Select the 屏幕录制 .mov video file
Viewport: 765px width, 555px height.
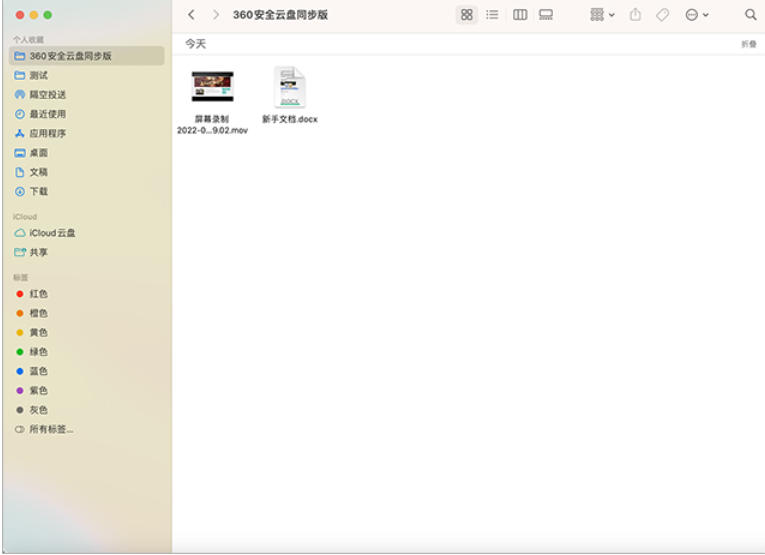click(x=212, y=88)
